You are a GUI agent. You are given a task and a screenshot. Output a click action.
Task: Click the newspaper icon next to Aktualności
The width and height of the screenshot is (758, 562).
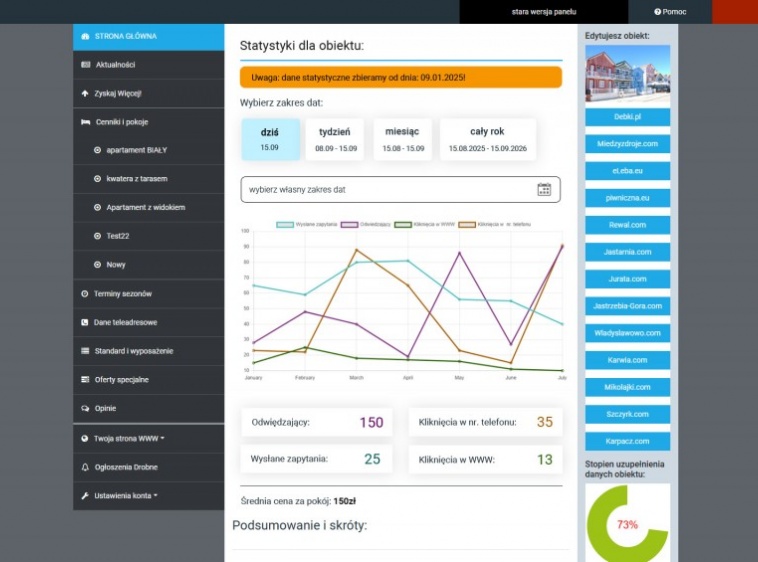(85, 65)
